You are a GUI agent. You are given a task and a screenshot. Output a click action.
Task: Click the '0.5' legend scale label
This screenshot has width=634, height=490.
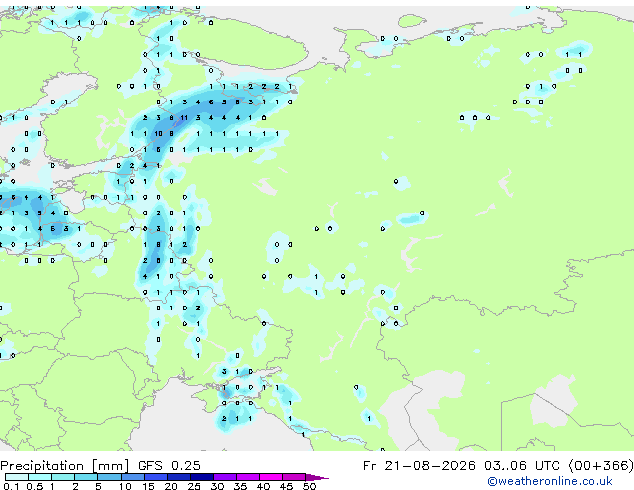[35, 486]
